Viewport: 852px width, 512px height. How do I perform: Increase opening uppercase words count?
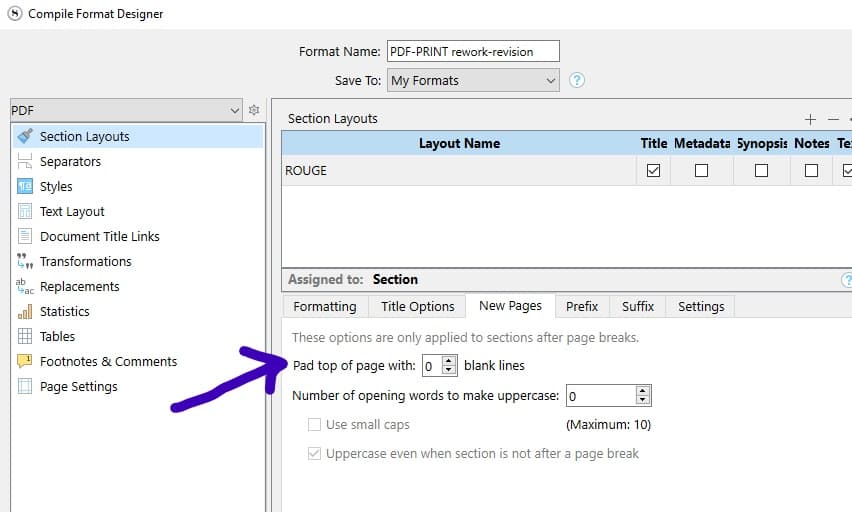click(642, 391)
